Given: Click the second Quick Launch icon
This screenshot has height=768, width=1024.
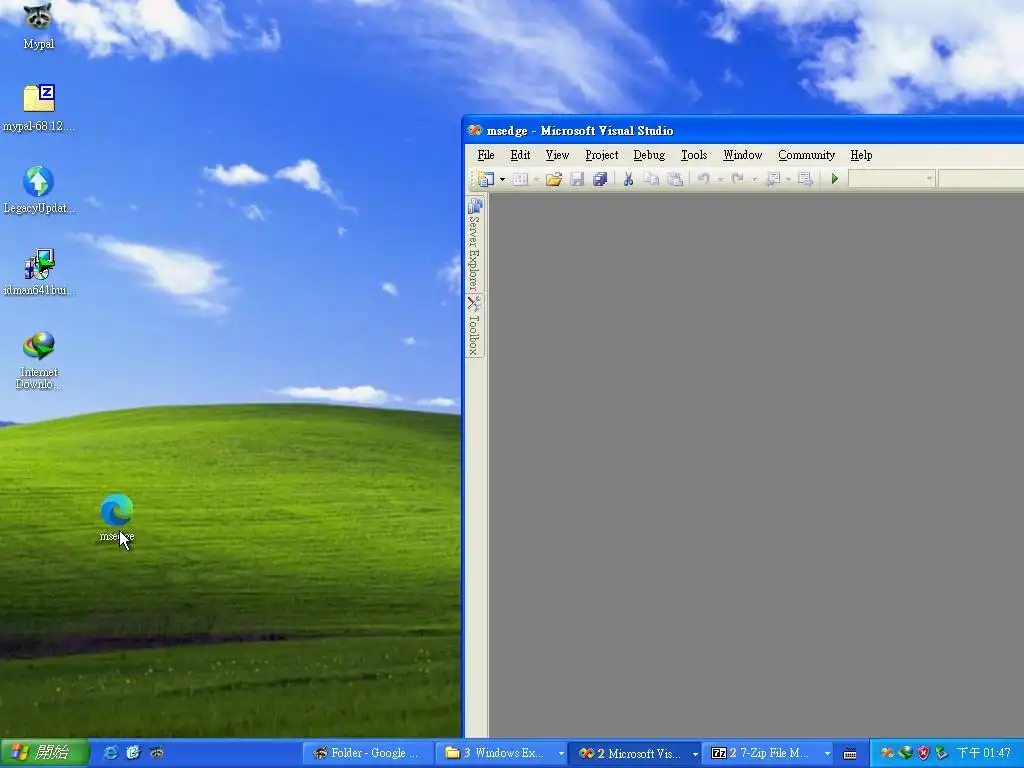Looking at the screenshot, I should point(133,753).
